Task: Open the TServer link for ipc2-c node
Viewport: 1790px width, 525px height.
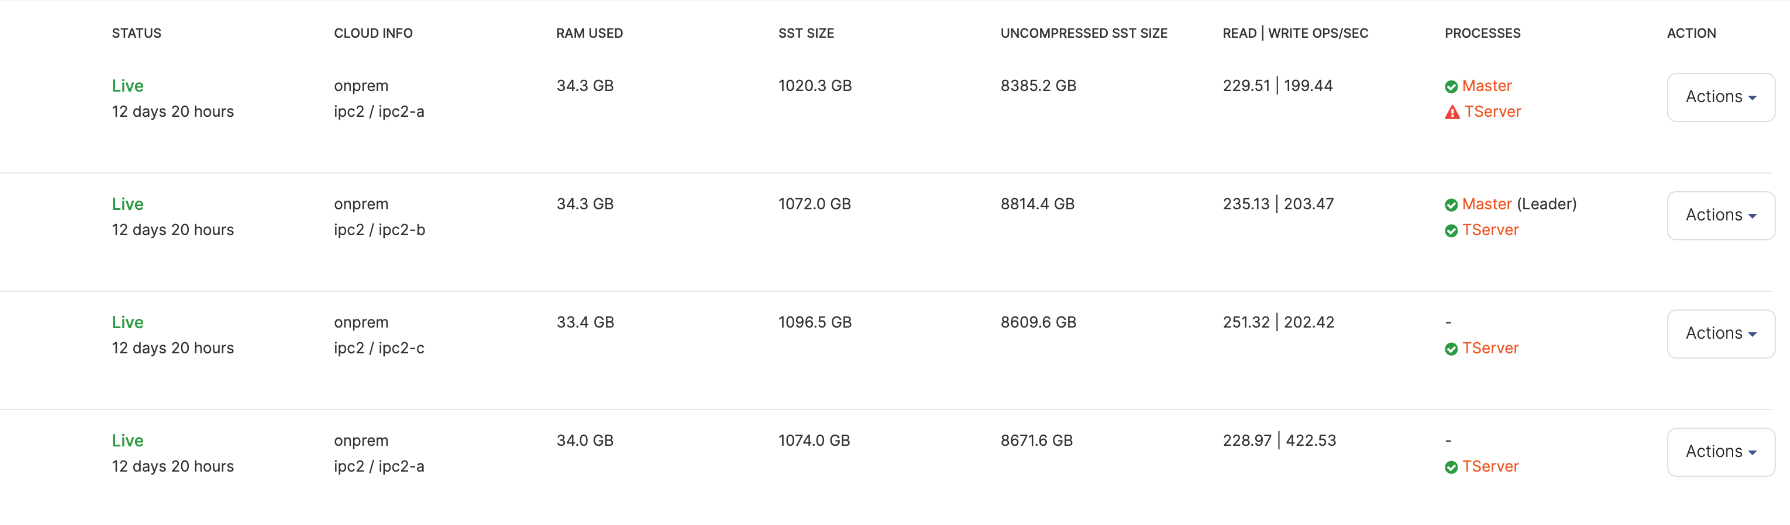Action: pyautogui.click(x=1490, y=348)
